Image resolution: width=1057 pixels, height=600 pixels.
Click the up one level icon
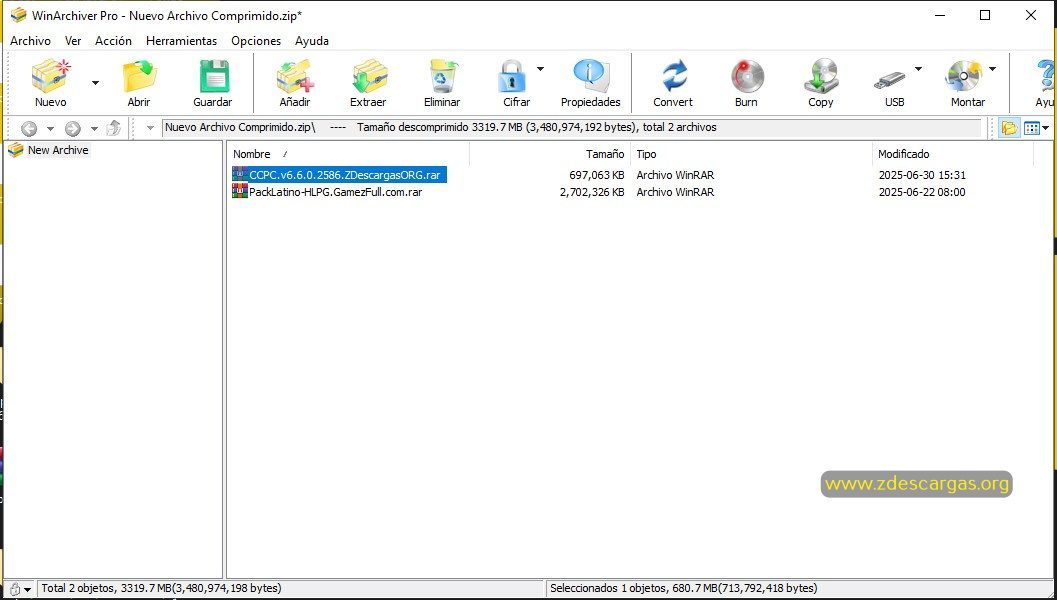click(114, 127)
